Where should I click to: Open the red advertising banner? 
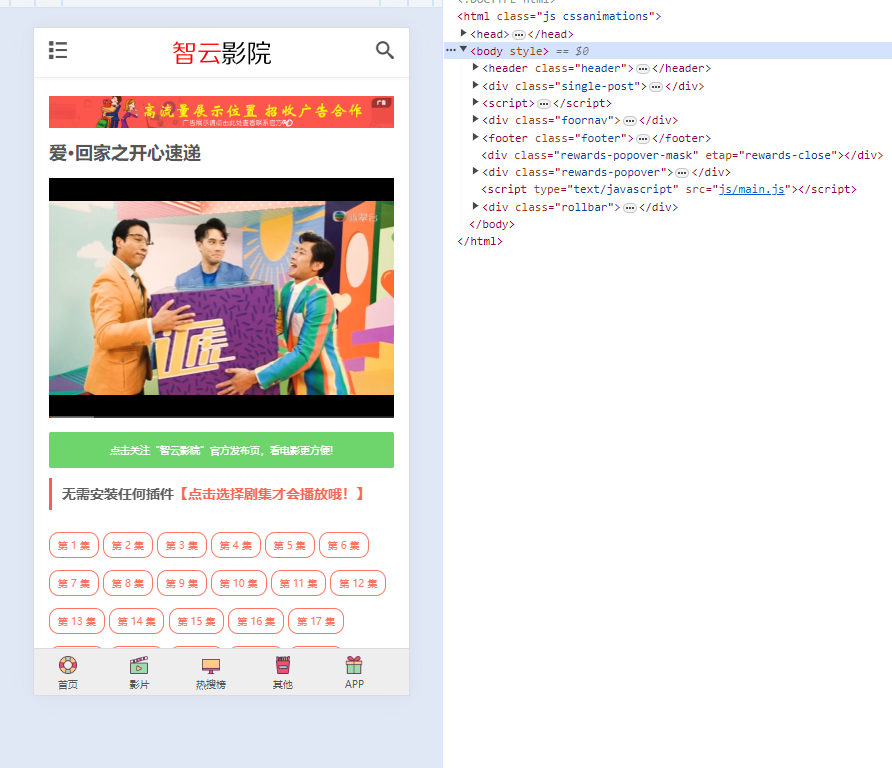click(221, 112)
